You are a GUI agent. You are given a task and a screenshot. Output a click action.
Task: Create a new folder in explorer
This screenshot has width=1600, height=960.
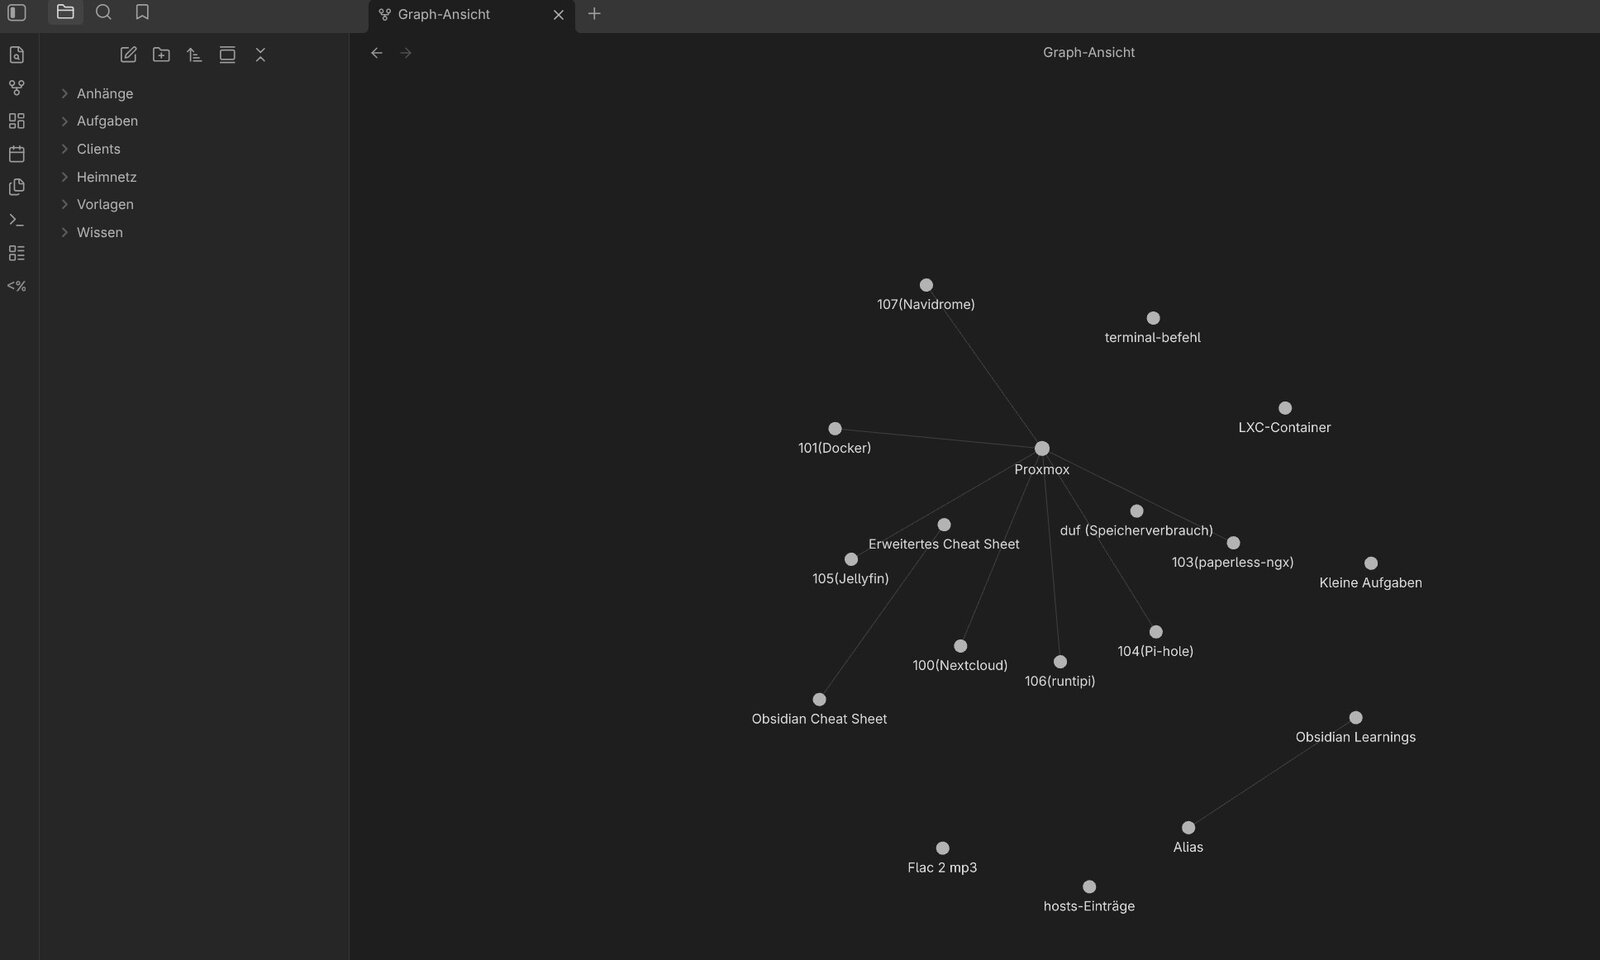tap(161, 55)
